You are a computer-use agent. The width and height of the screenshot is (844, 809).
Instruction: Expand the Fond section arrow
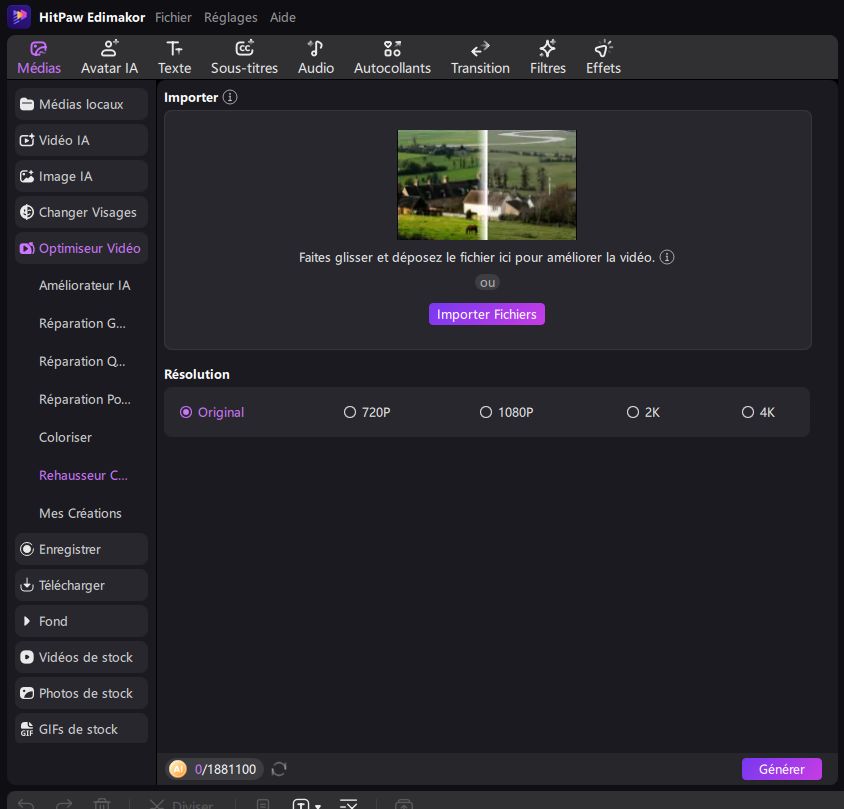[x=27, y=621]
